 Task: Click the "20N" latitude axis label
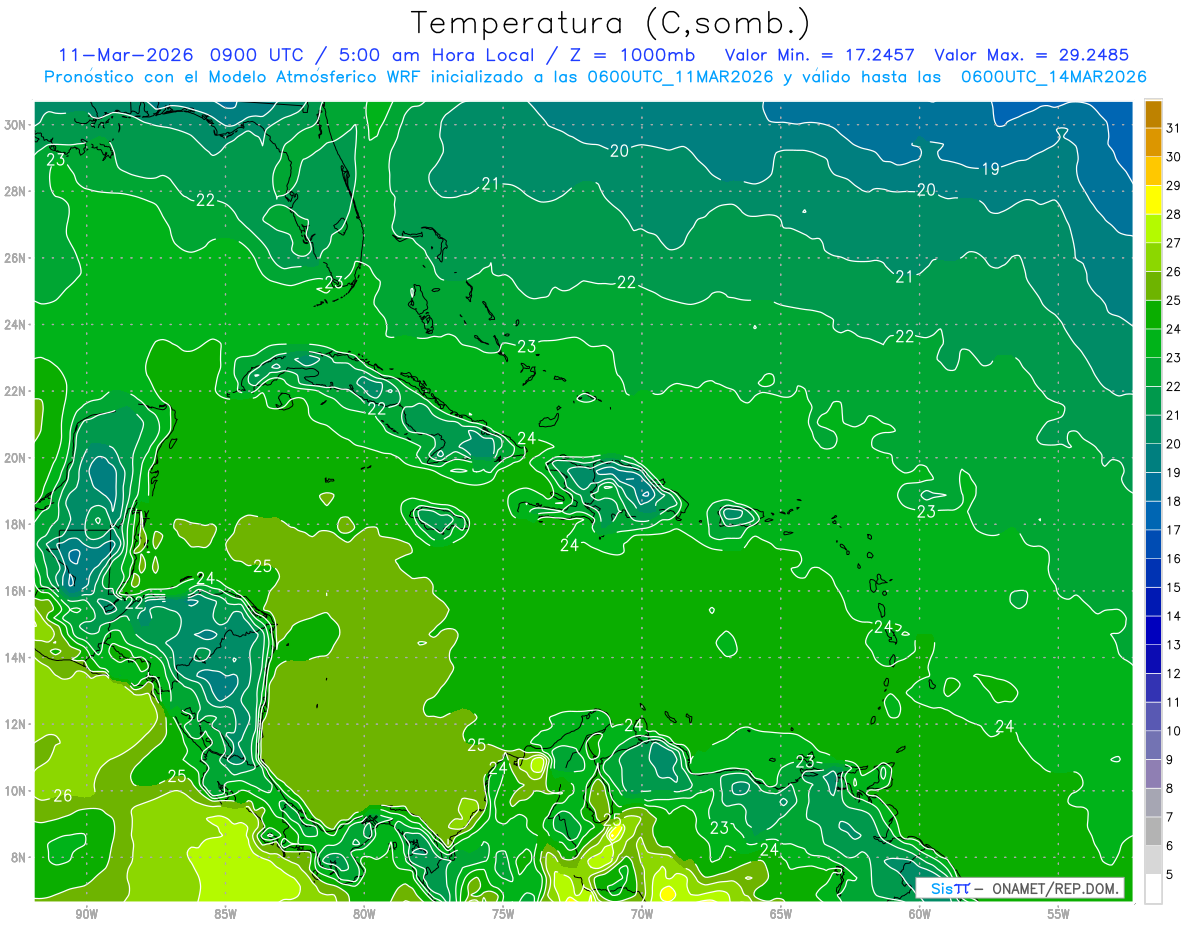click(x=15, y=458)
